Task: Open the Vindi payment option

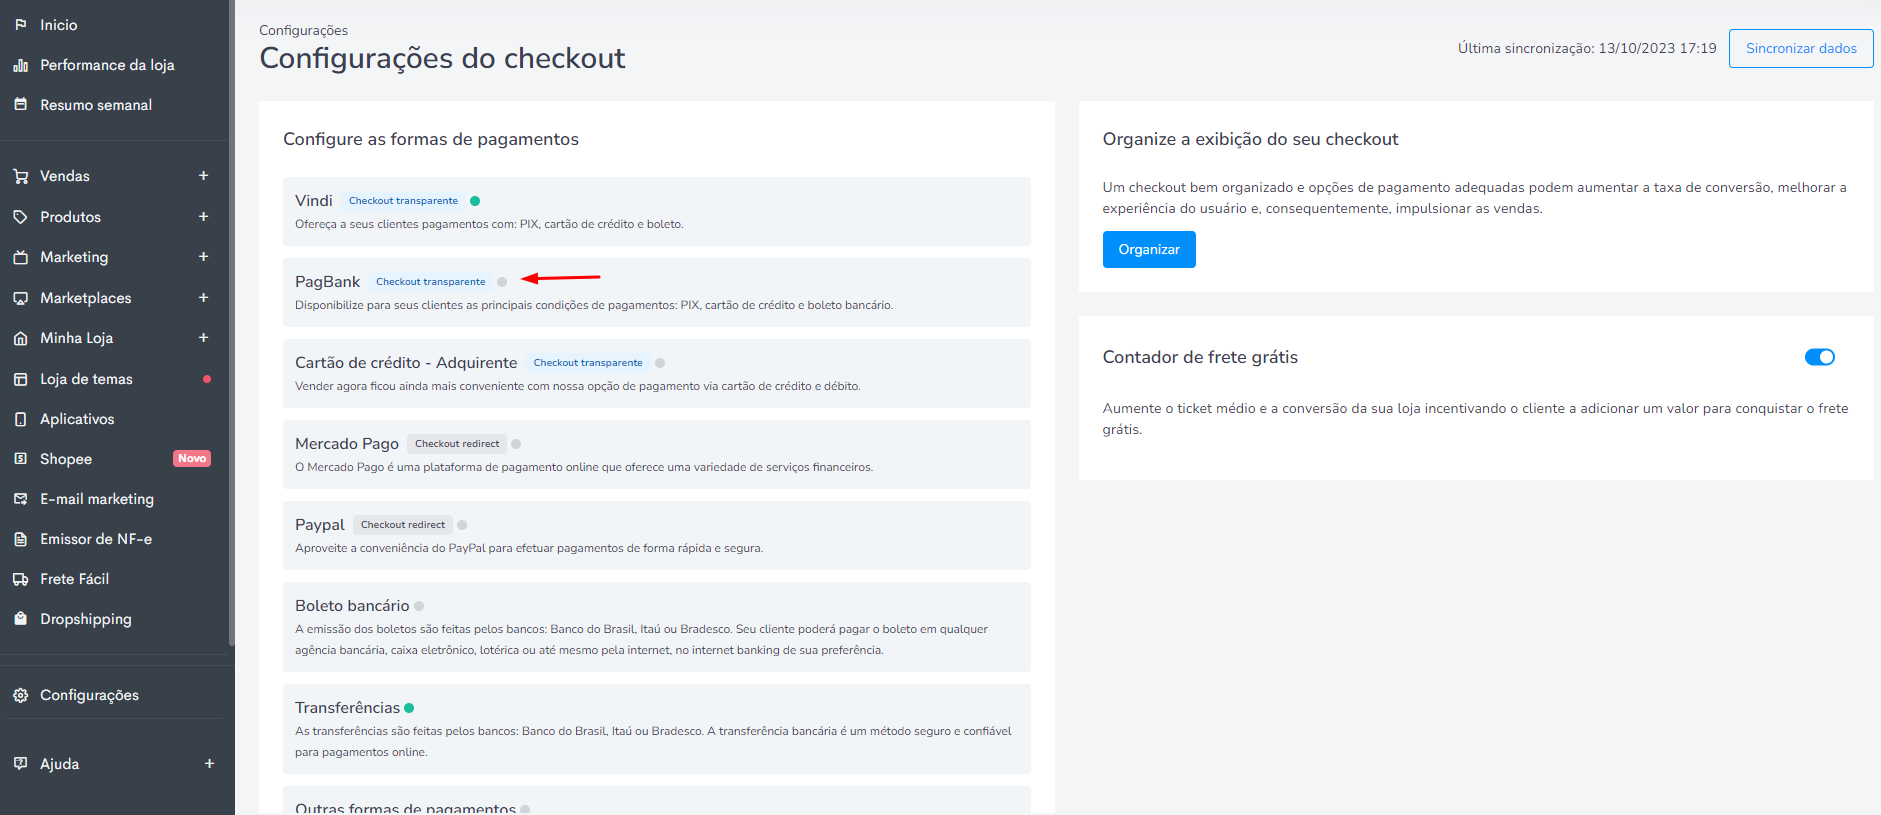Action: click(657, 211)
